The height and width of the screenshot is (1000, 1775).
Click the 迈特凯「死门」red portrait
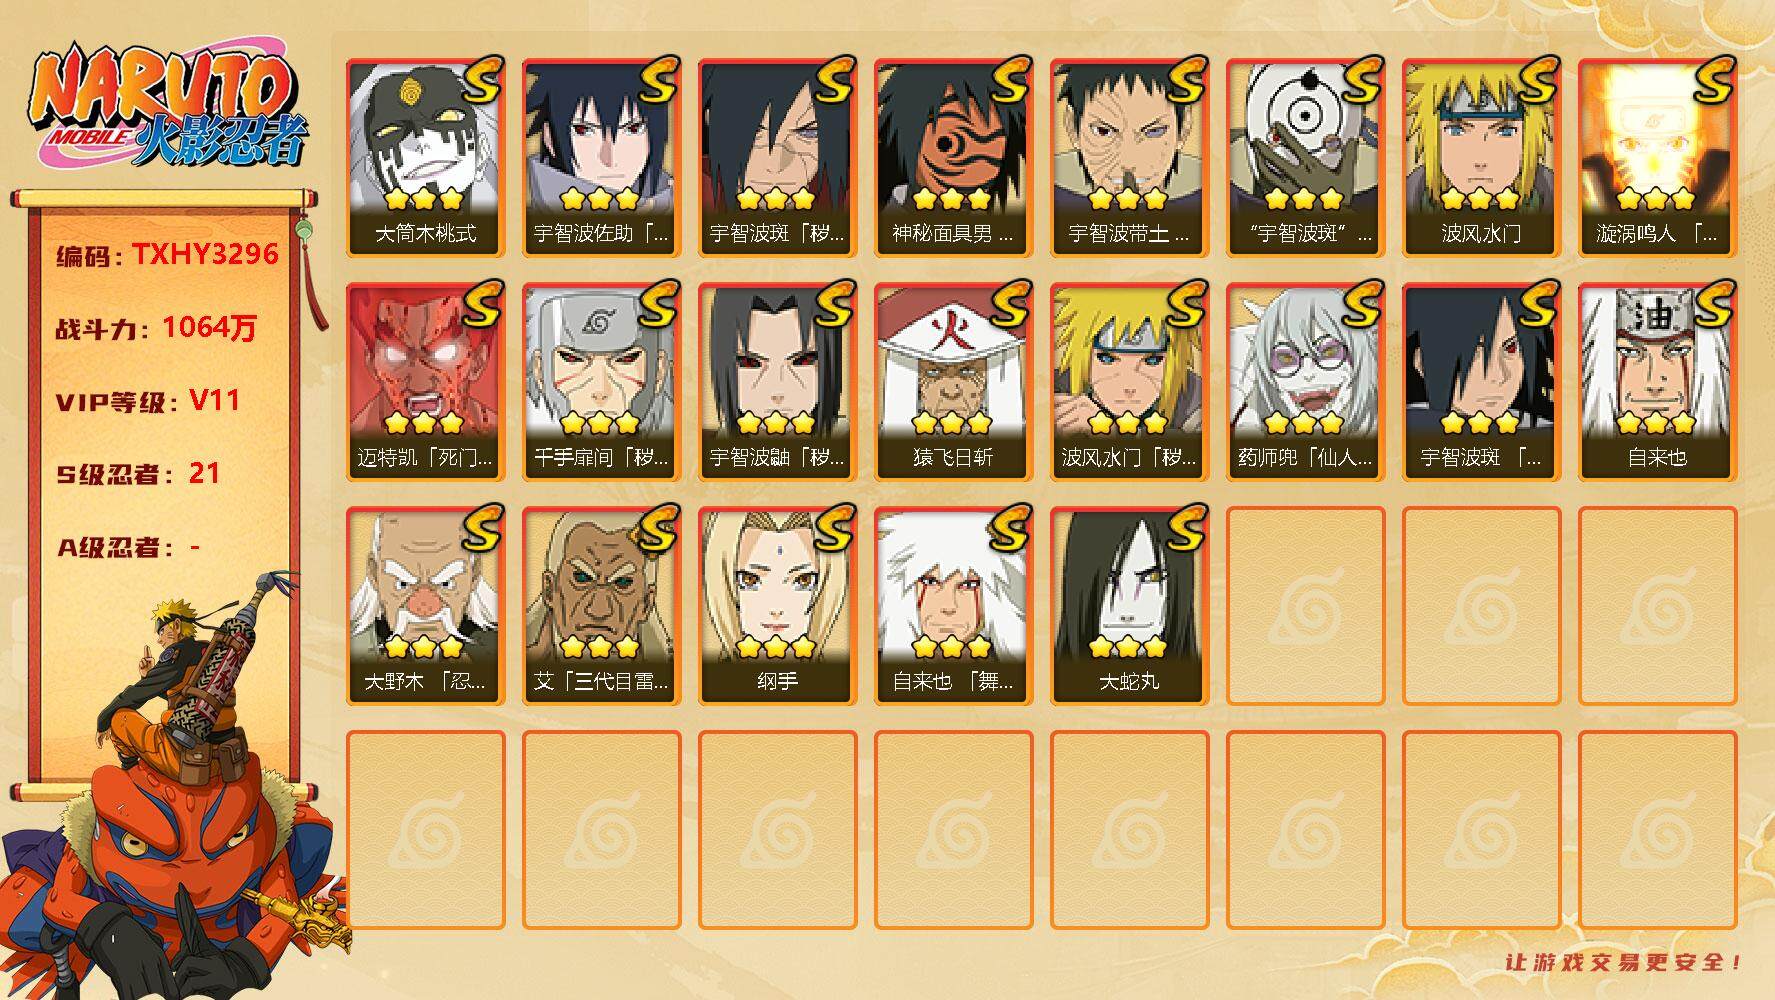425,382
